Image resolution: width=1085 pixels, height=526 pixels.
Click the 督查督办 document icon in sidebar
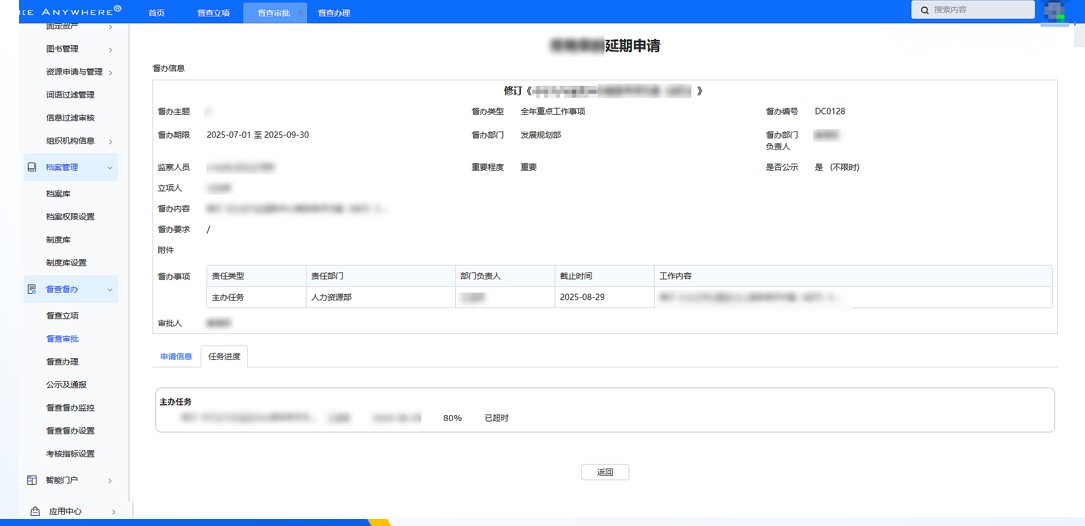coord(32,289)
